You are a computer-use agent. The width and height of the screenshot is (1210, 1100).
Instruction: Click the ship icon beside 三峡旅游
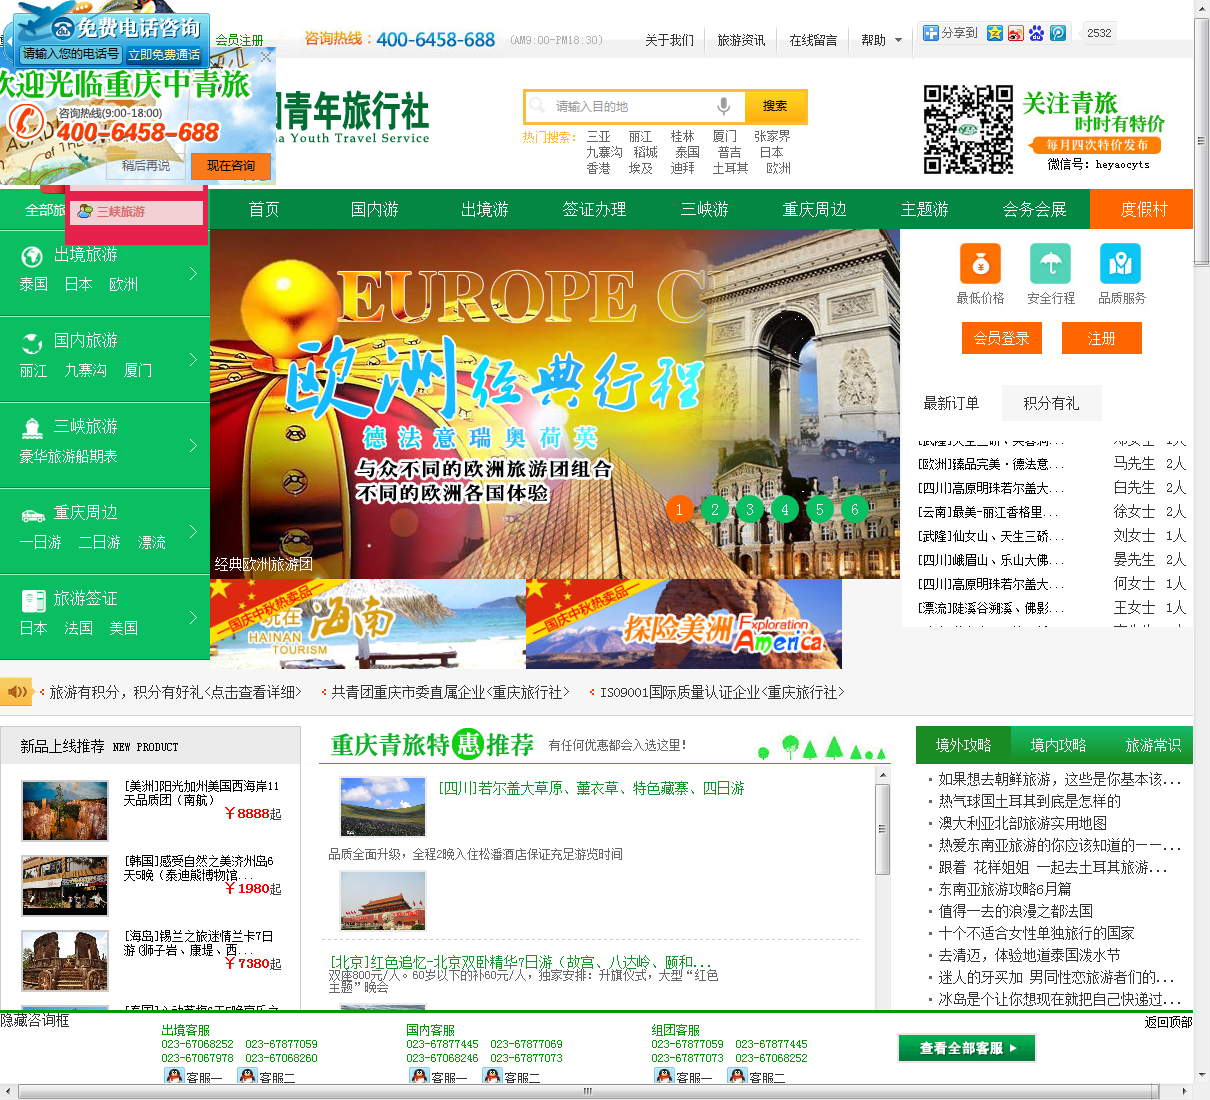(x=32, y=428)
